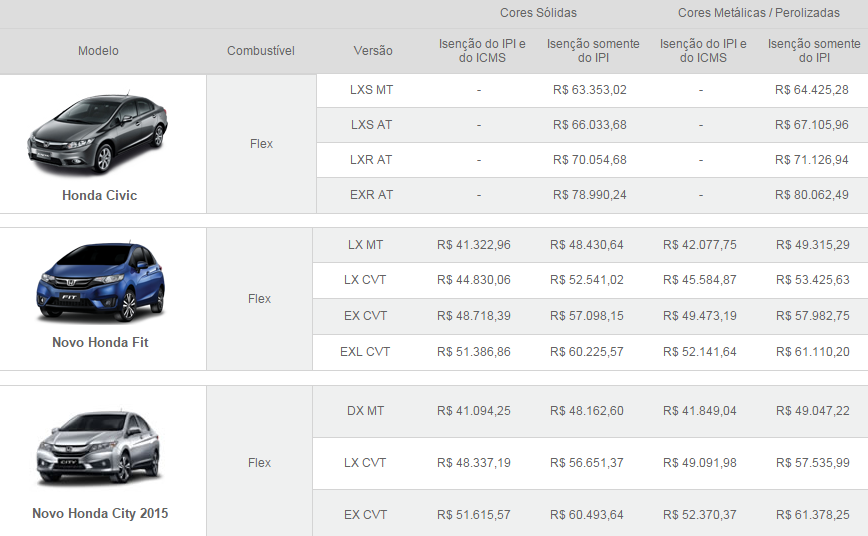Select the LXS MT version cell

click(x=371, y=90)
